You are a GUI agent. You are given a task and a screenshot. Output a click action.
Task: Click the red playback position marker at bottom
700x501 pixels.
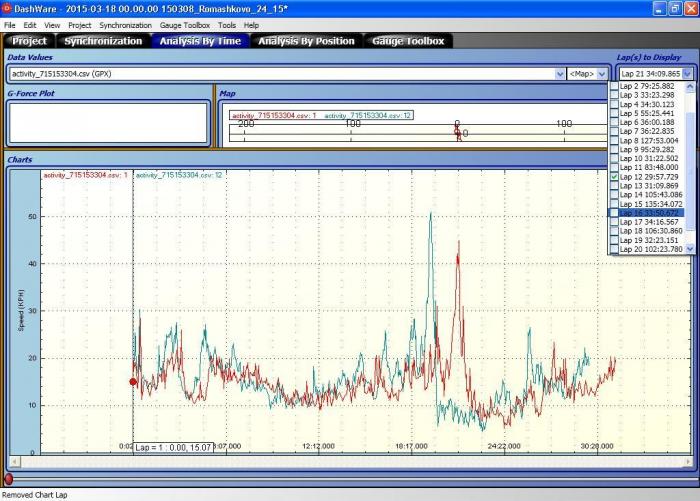pyautogui.click(x=8, y=479)
